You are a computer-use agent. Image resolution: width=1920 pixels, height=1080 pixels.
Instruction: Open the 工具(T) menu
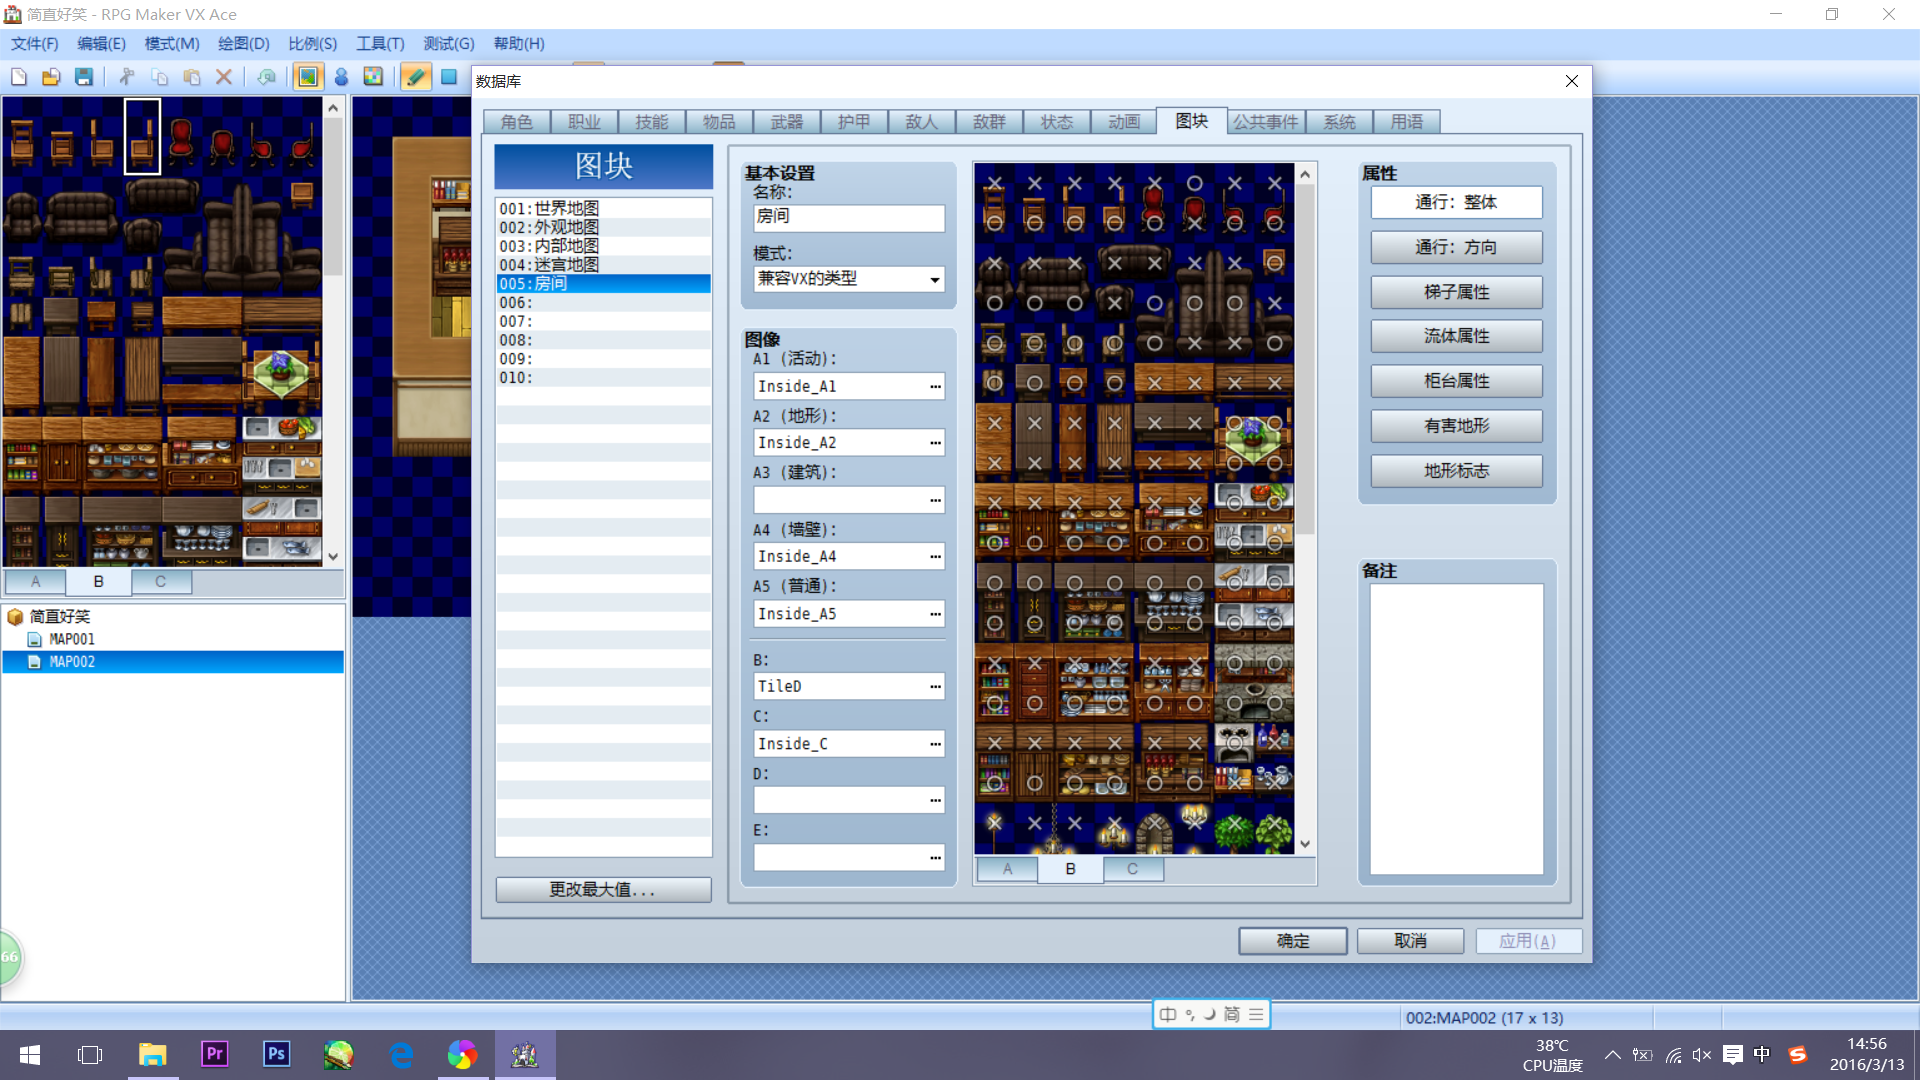pos(380,44)
